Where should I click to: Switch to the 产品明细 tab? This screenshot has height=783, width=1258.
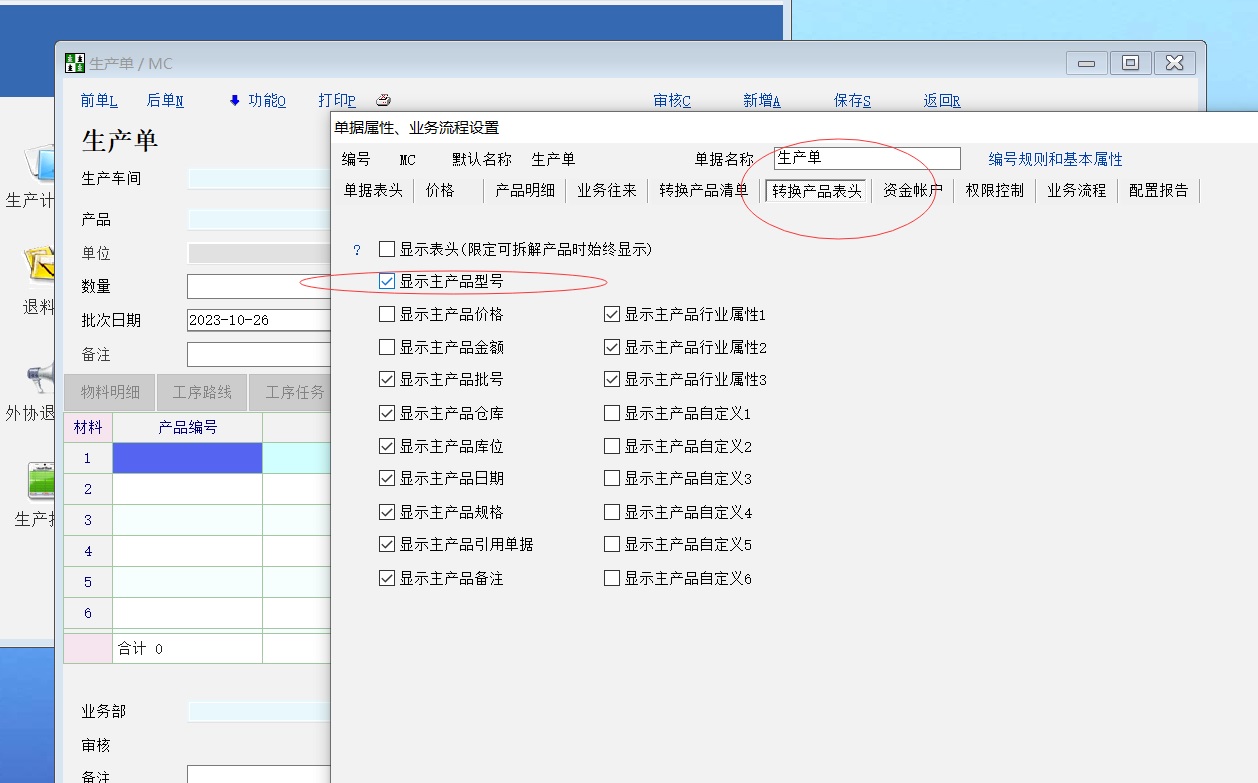(x=525, y=190)
